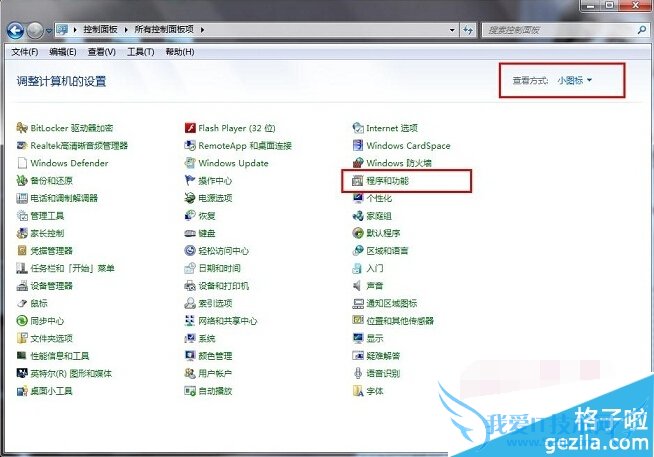Open the Realtek高清晰音频管理器 icon

(22, 145)
